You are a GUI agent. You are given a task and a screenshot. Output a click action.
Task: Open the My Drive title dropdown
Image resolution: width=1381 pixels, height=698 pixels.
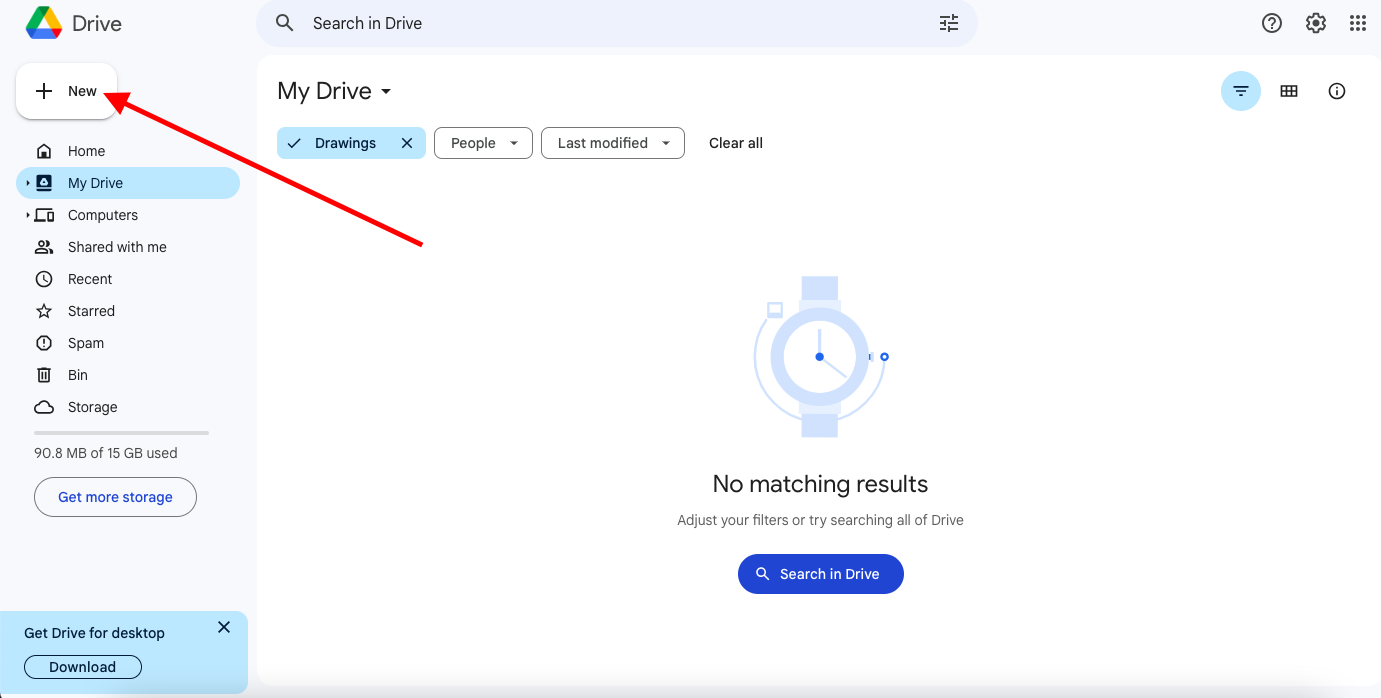[x=335, y=91]
